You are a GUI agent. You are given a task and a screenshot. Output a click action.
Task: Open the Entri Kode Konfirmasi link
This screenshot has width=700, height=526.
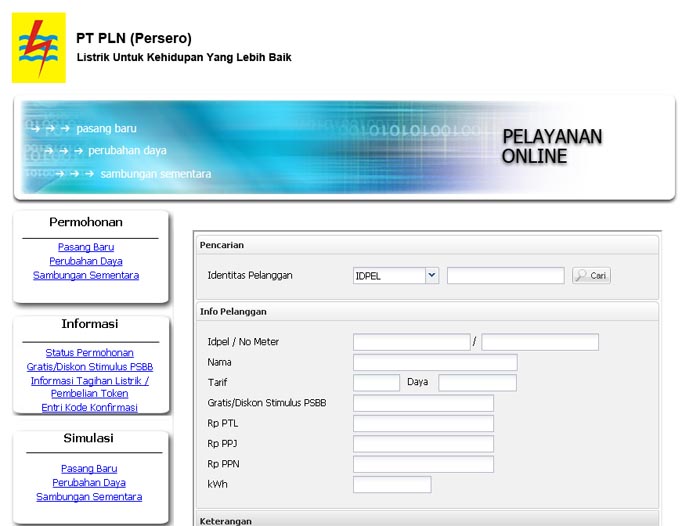[x=89, y=408]
